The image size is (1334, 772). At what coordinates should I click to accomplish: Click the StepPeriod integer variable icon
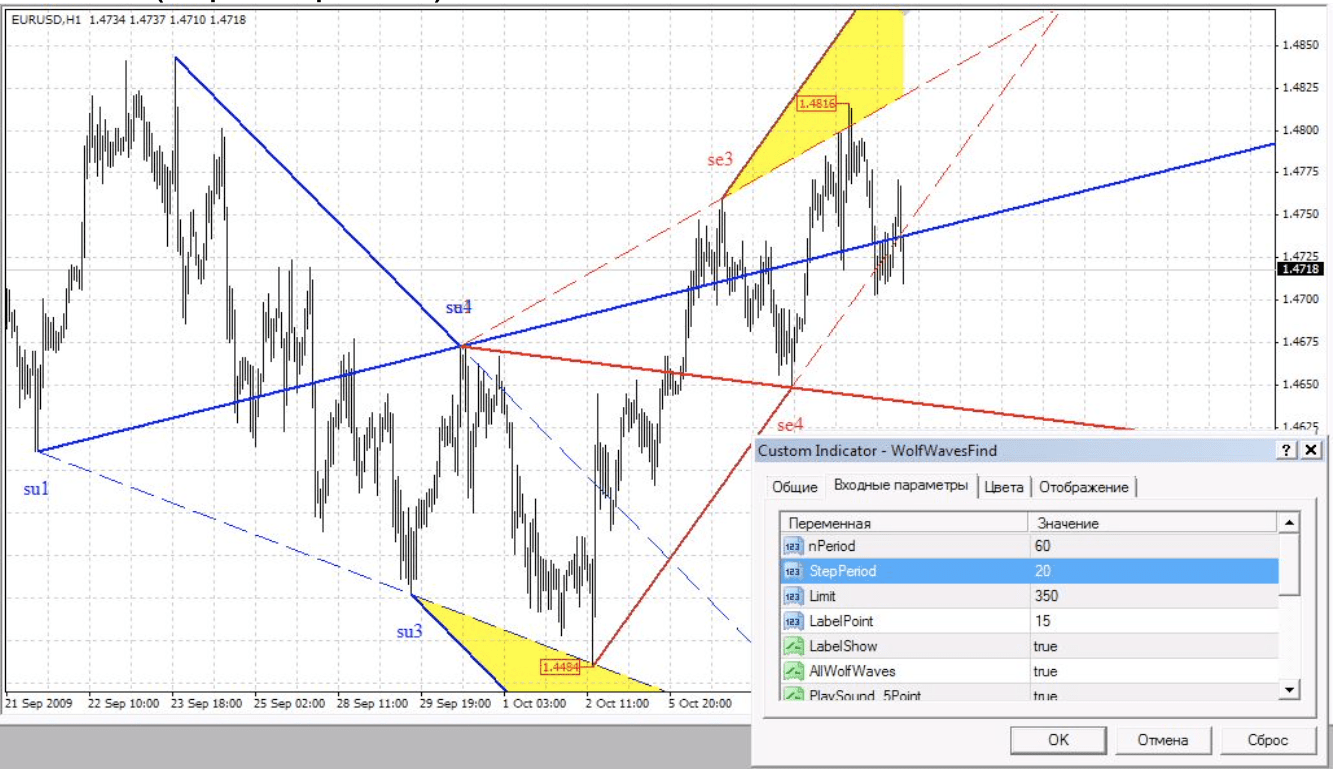pos(793,571)
